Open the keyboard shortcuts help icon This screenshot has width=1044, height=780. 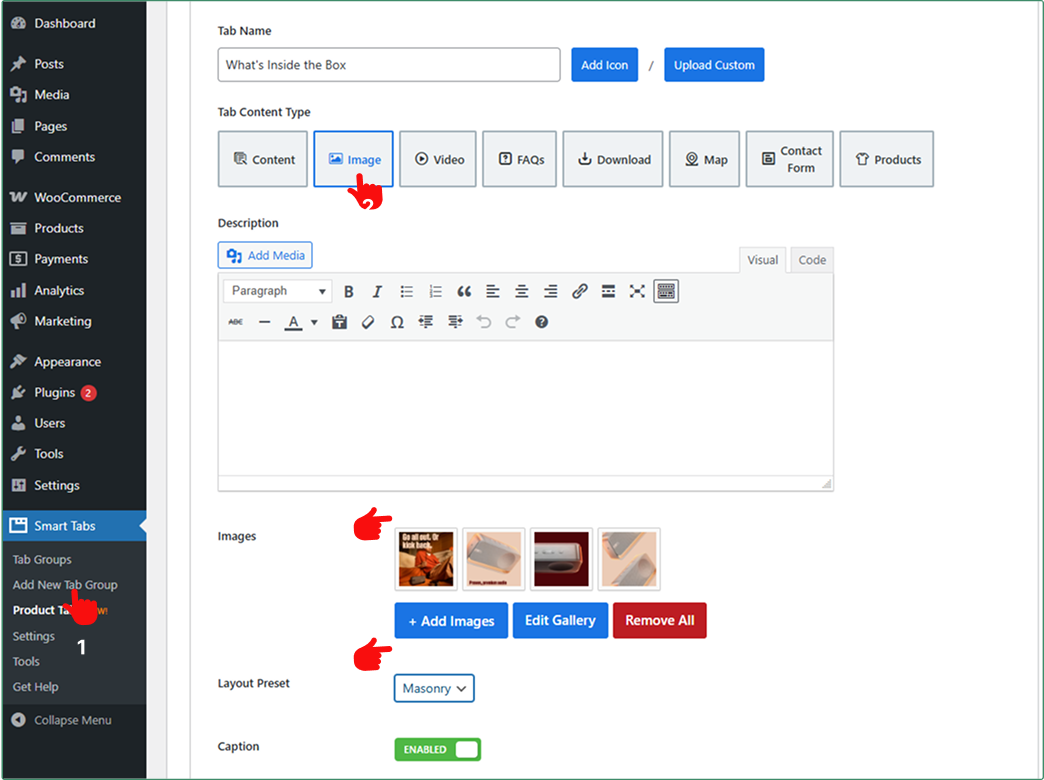(x=541, y=322)
